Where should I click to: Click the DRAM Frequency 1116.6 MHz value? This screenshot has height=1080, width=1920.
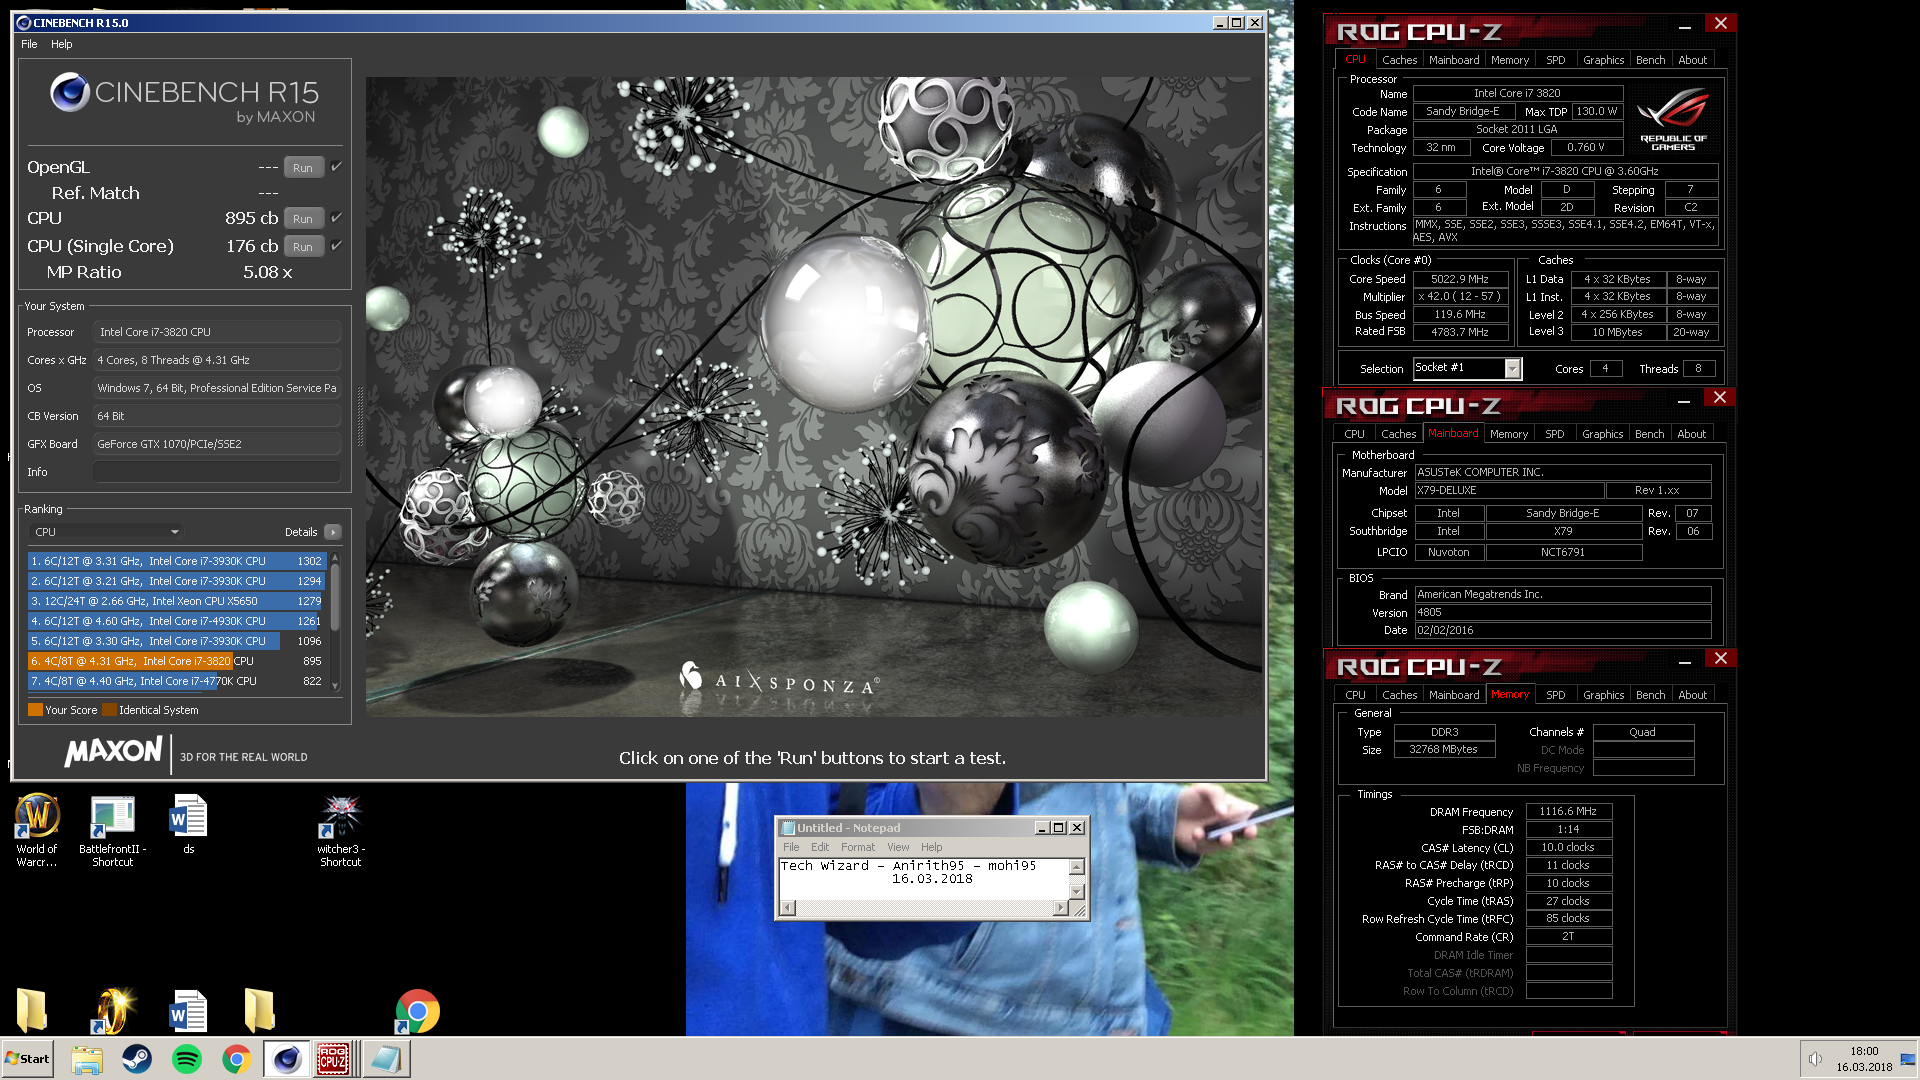1568,811
